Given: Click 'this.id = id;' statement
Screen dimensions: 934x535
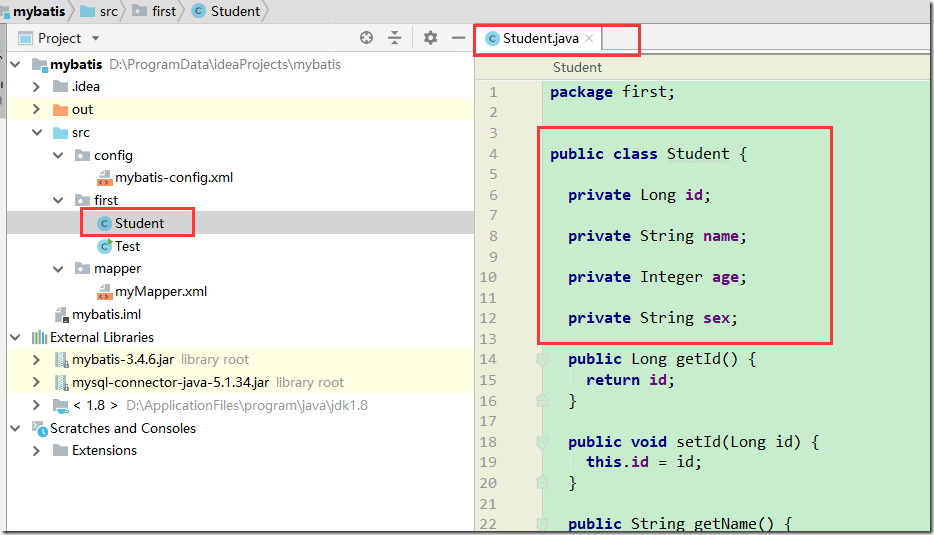Looking at the screenshot, I should [644, 462].
